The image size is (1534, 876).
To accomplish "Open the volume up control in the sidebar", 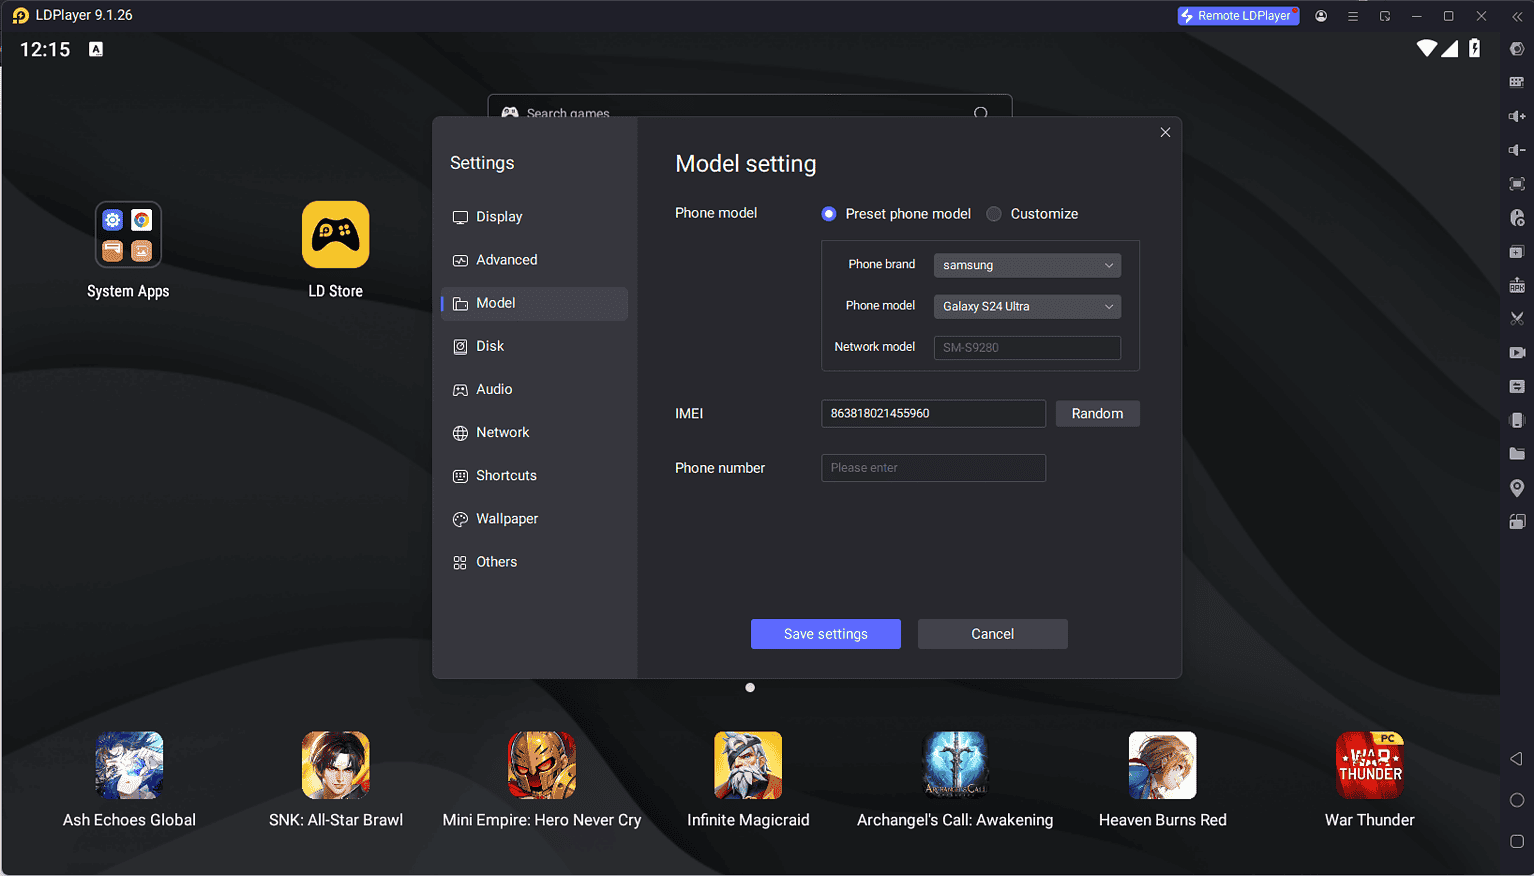I will (x=1517, y=115).
